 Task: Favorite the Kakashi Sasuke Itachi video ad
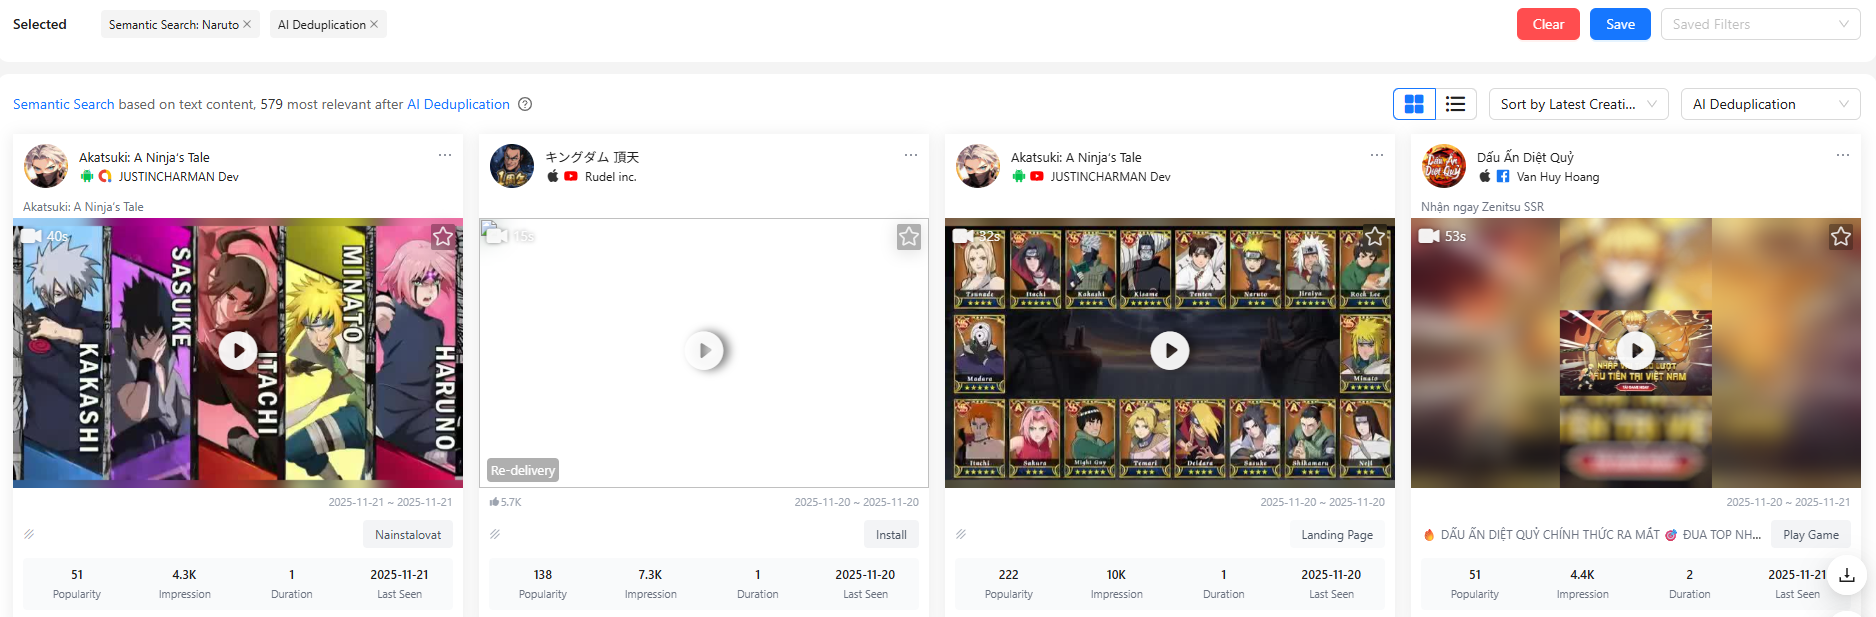(443, 236)
